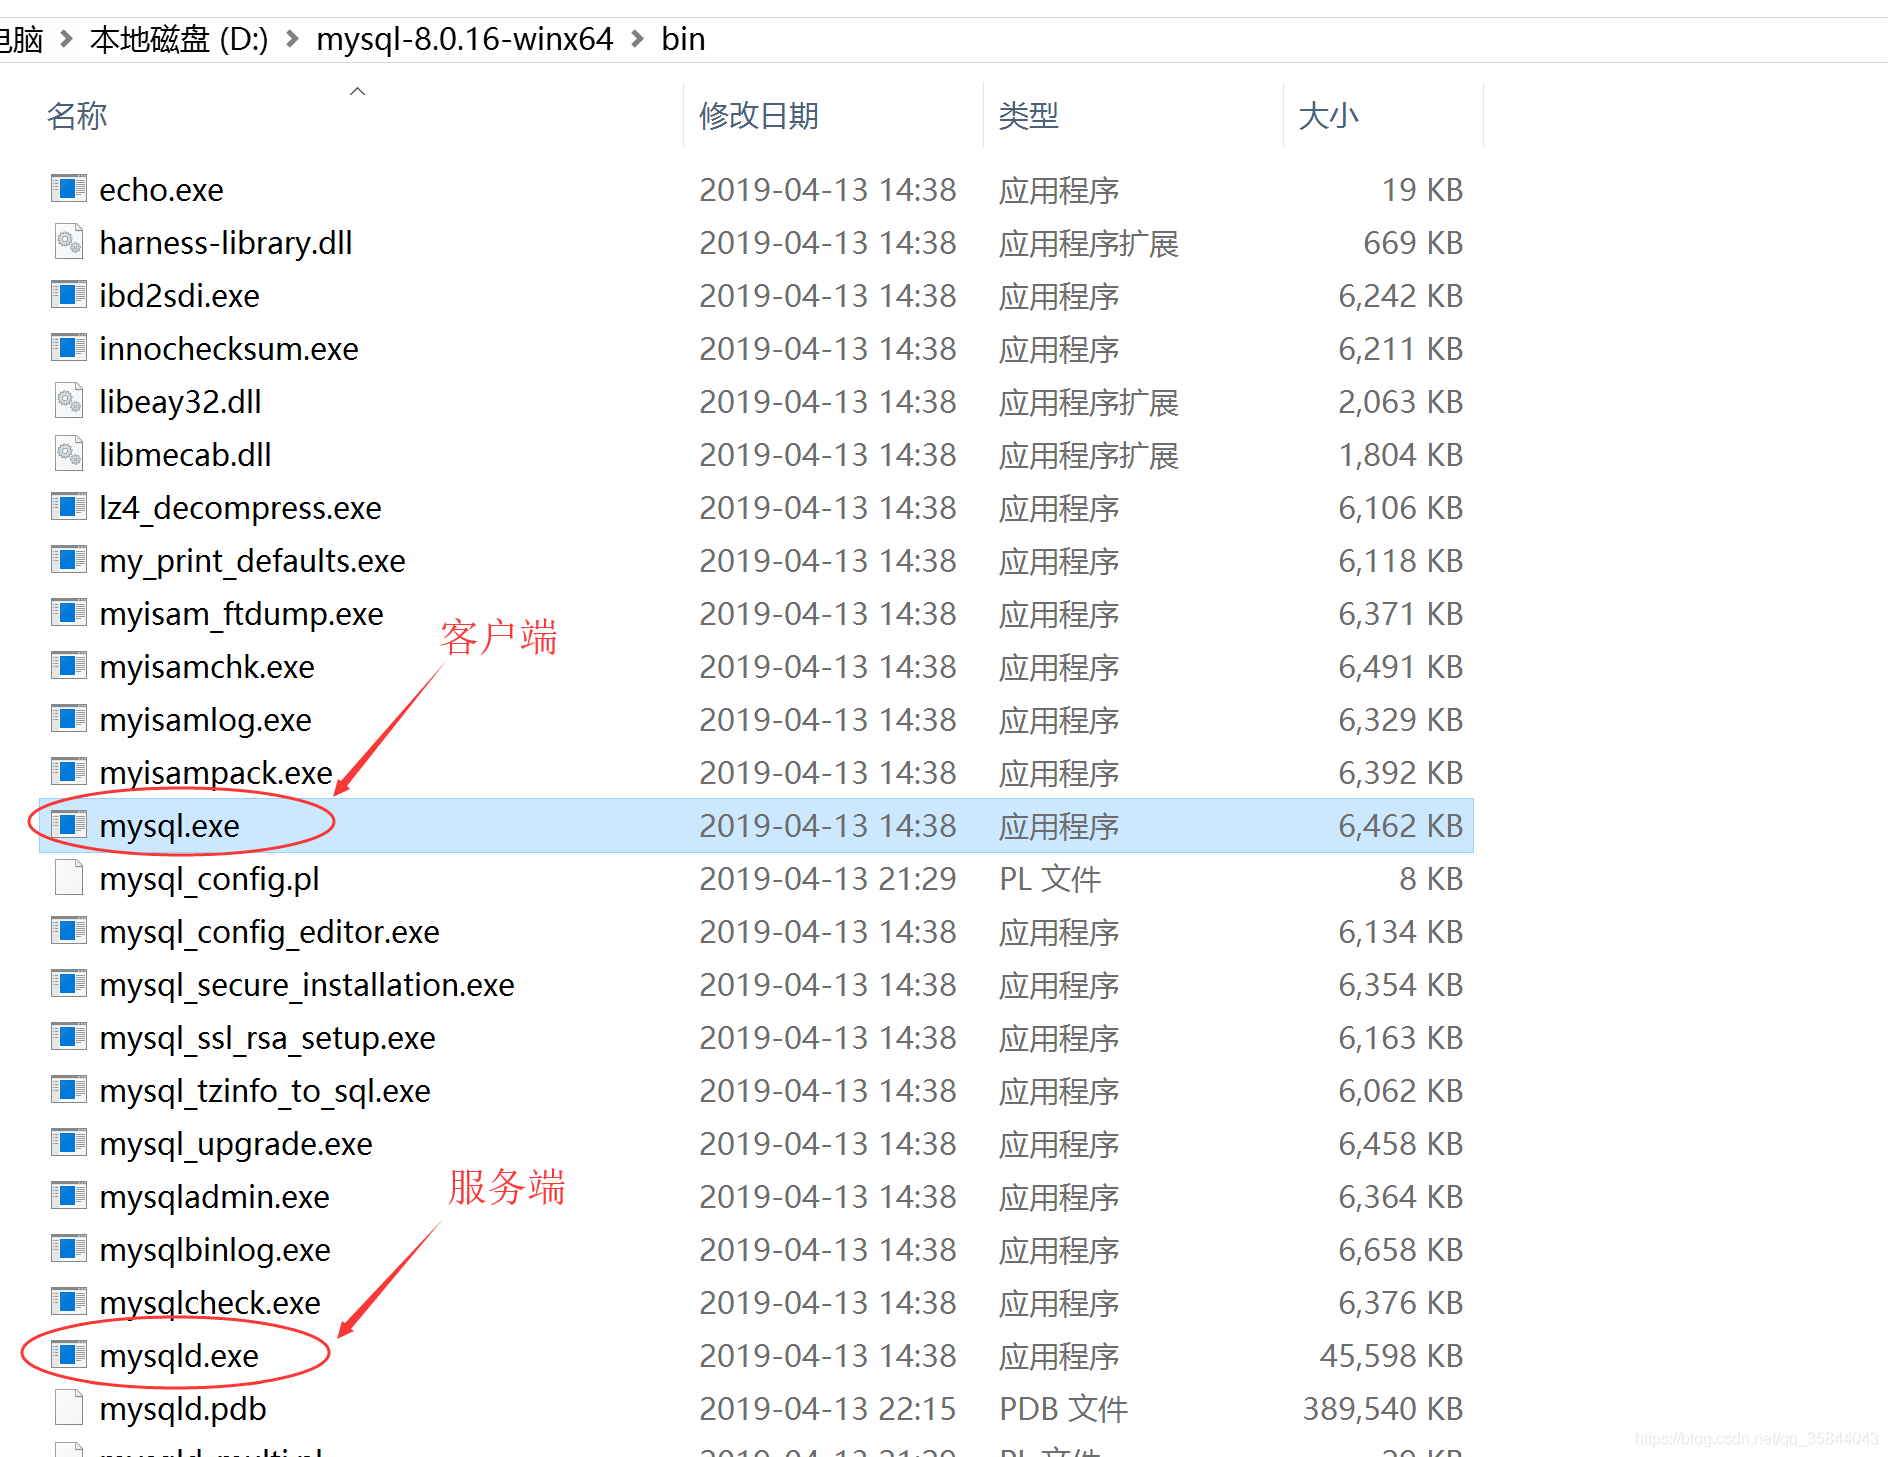Select file name mysql.exe
This screenshot has width=1888, height=1457.
pos(169,826)
